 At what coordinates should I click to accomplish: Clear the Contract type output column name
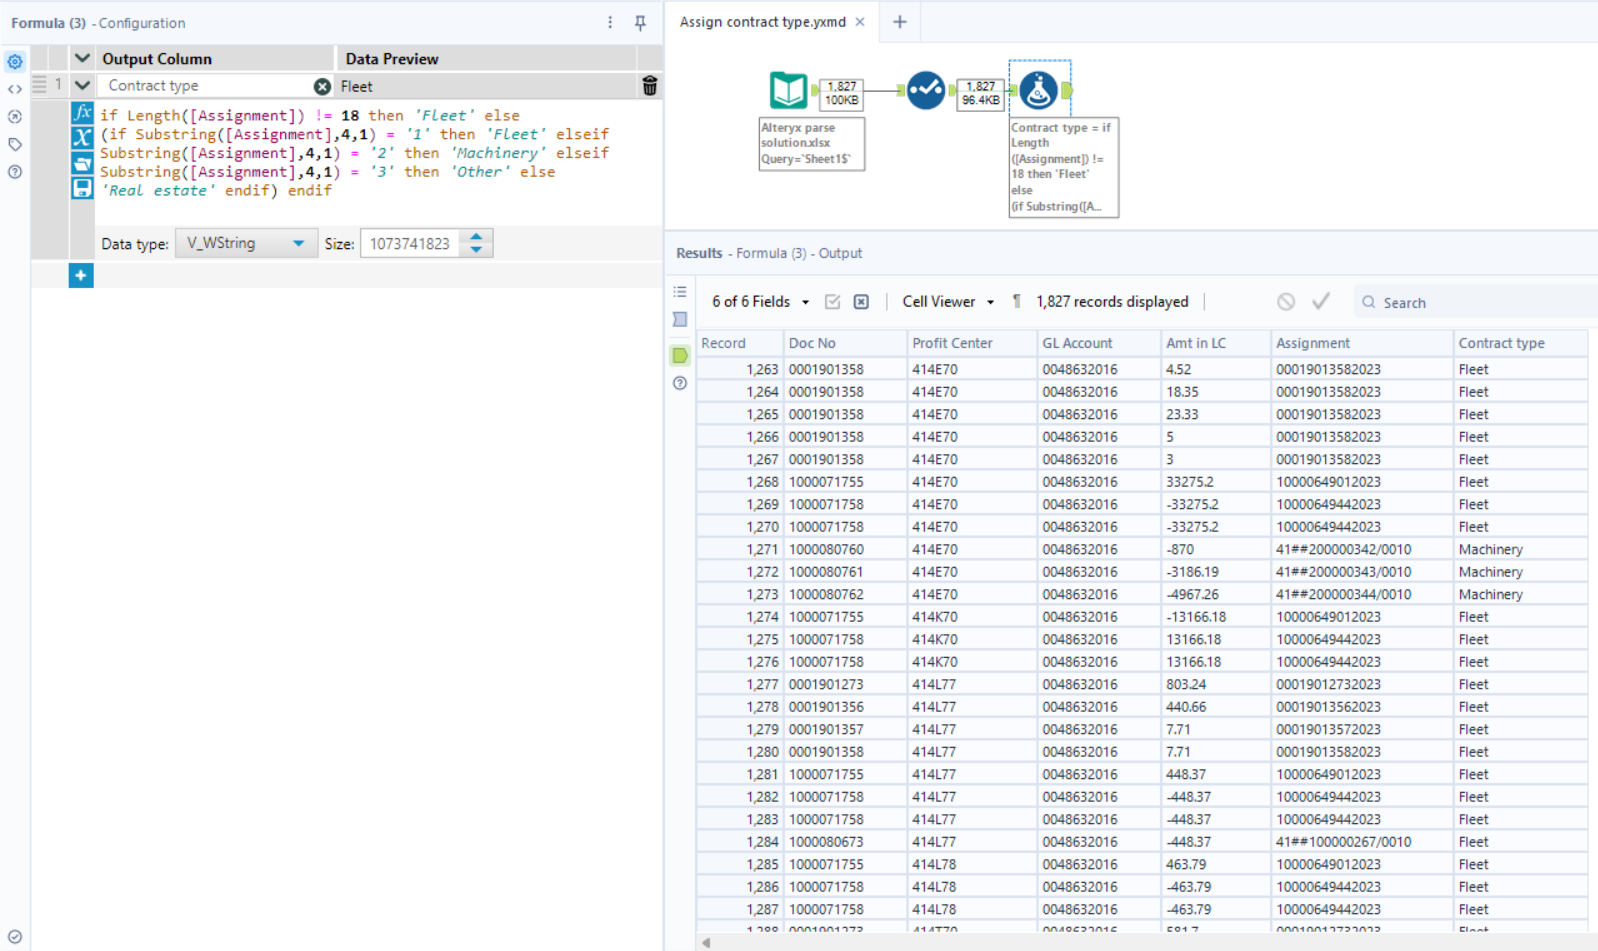tap(322, 86)
